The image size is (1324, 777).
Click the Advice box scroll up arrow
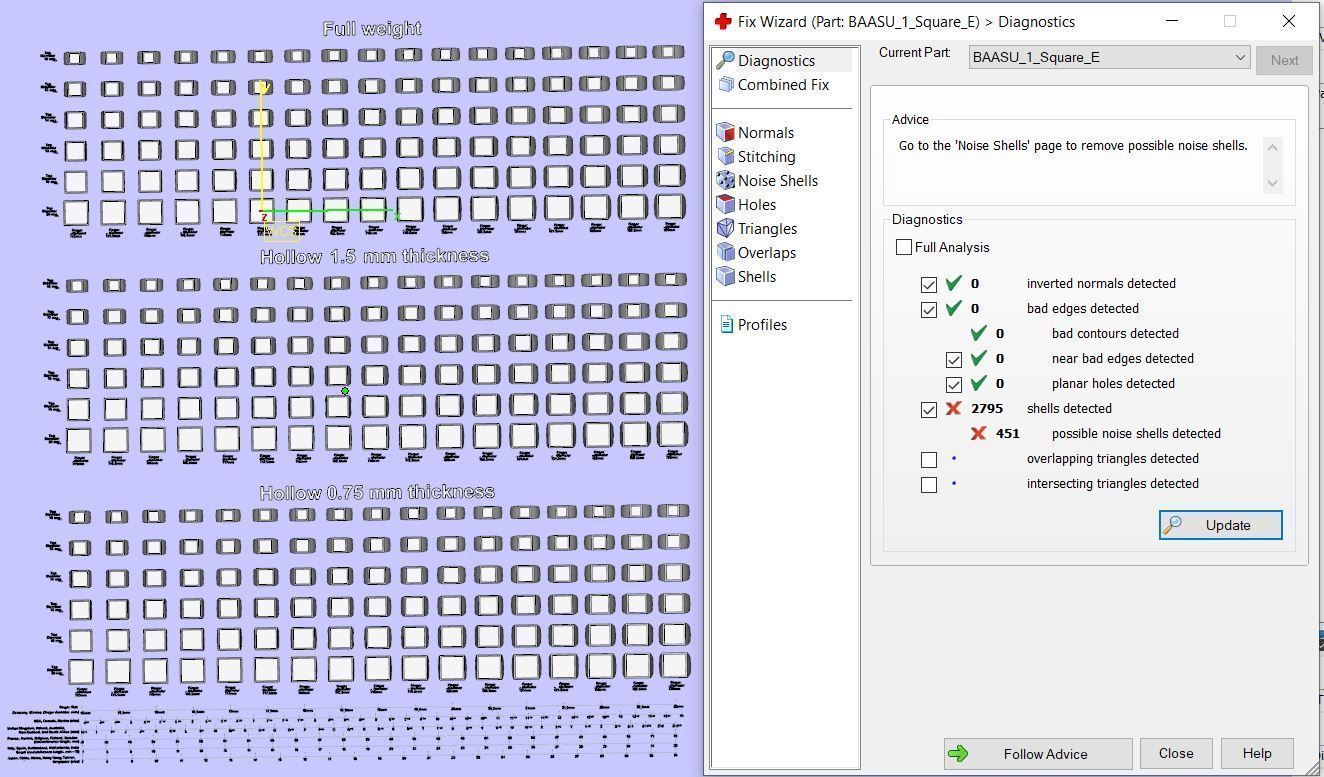coord(1272,147)
